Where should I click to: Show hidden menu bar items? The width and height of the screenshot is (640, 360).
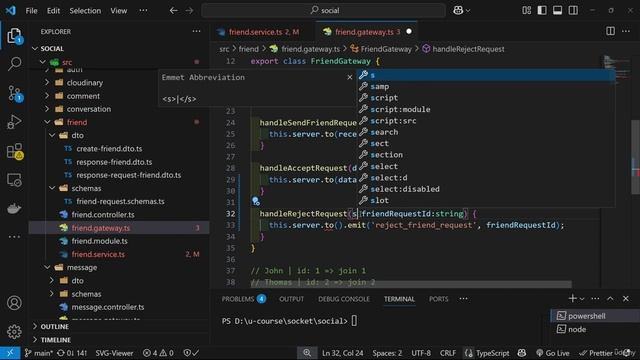143,11
